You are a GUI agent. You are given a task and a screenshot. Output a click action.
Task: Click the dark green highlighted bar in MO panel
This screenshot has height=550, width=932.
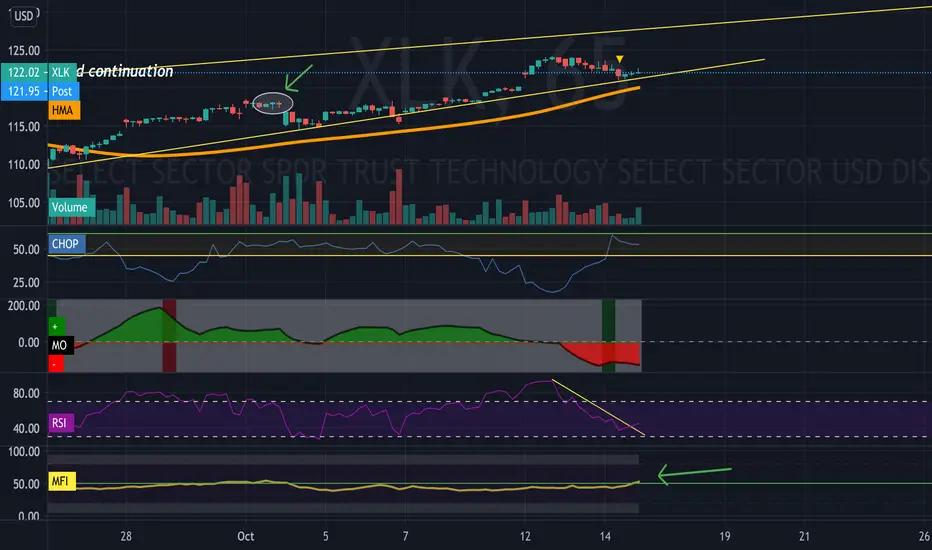coord(609,336)
